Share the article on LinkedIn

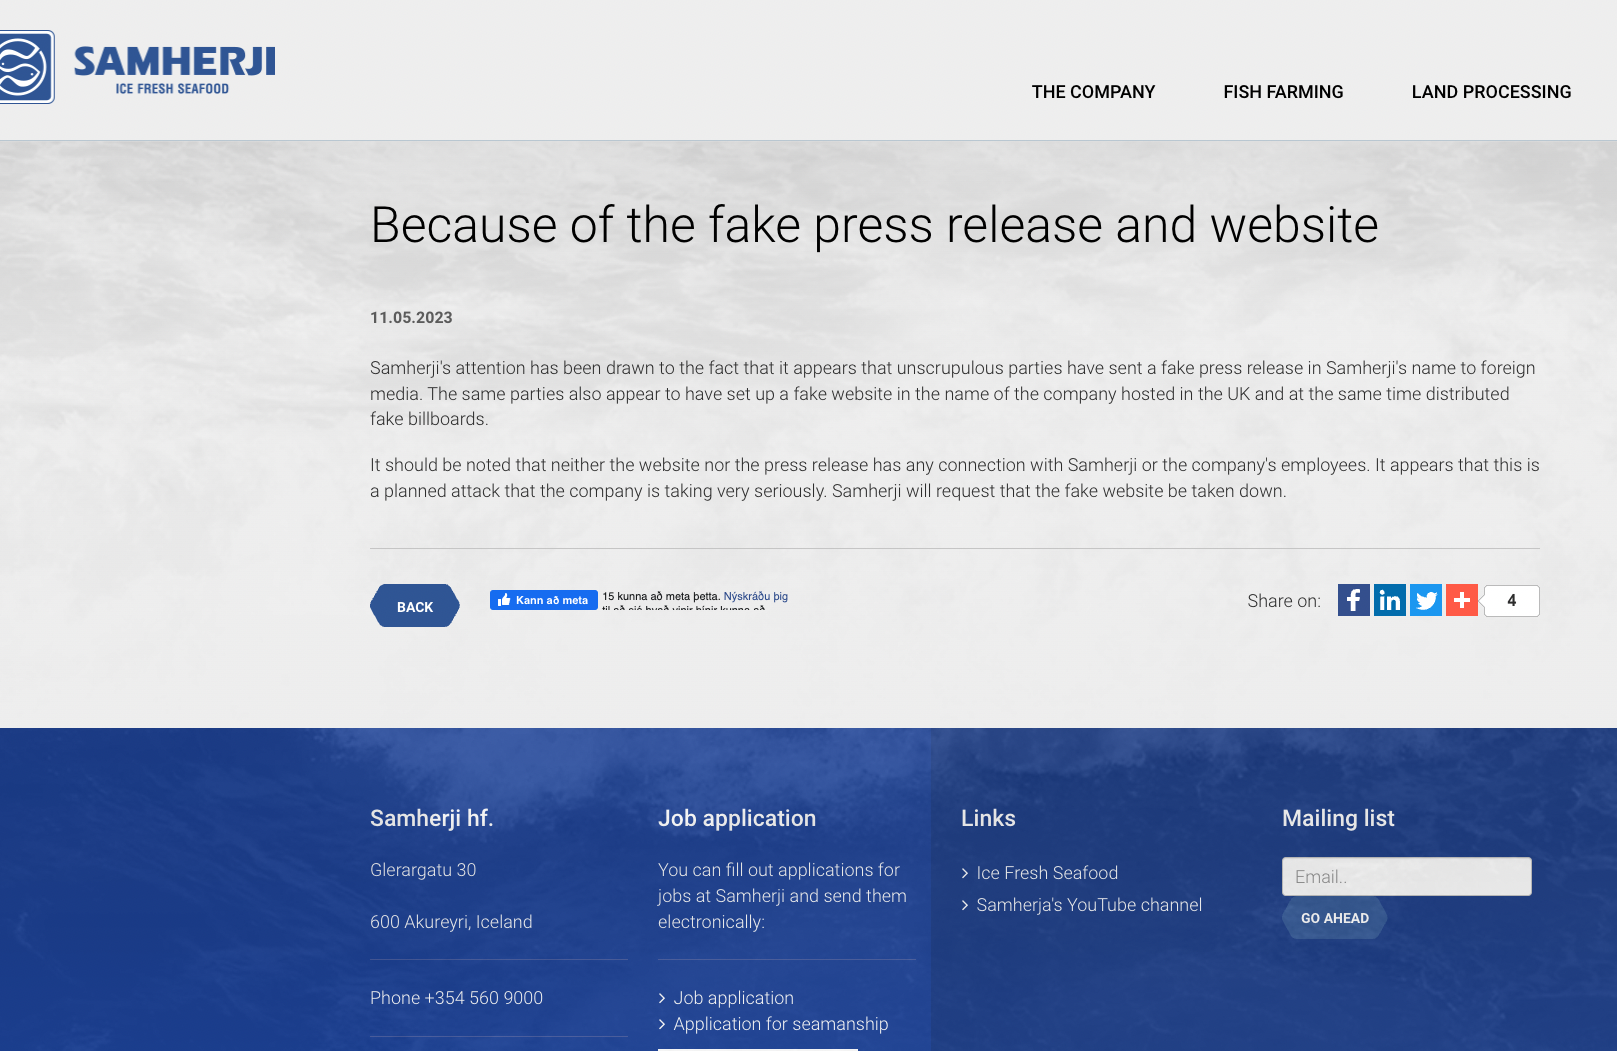(x=1389, y=600)
